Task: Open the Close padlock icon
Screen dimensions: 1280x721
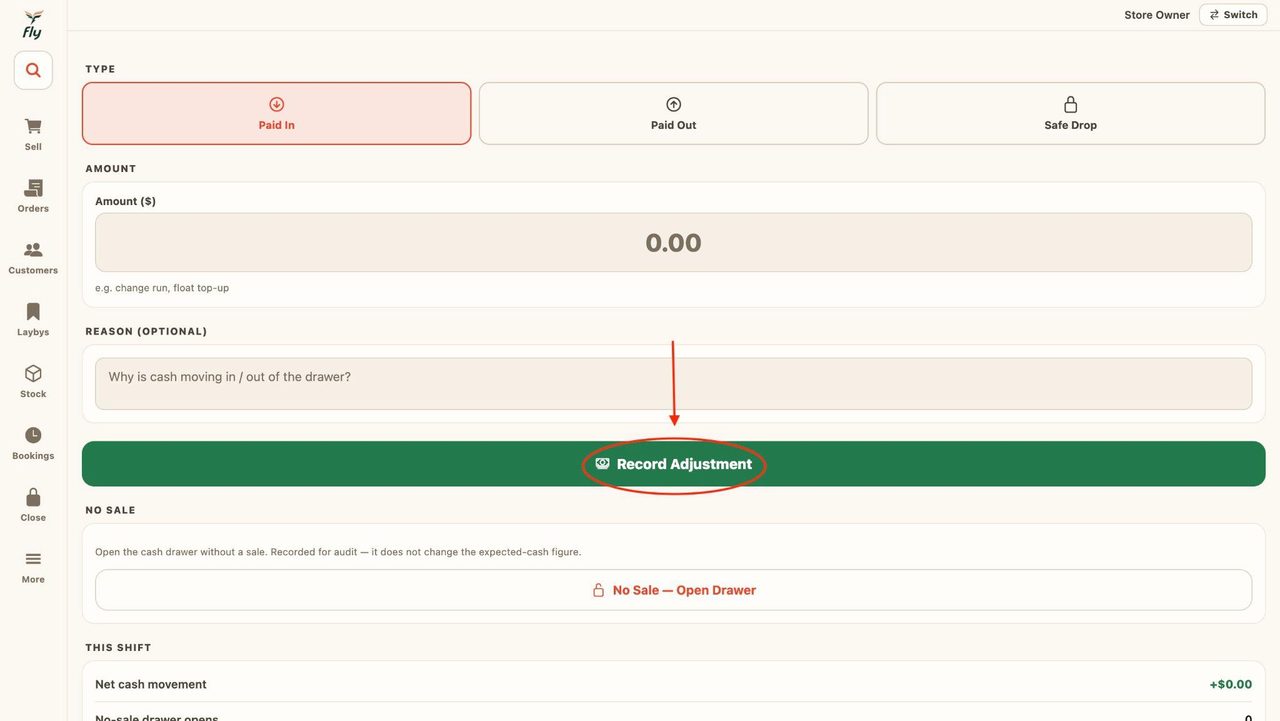Action: (x=33, y=497)
